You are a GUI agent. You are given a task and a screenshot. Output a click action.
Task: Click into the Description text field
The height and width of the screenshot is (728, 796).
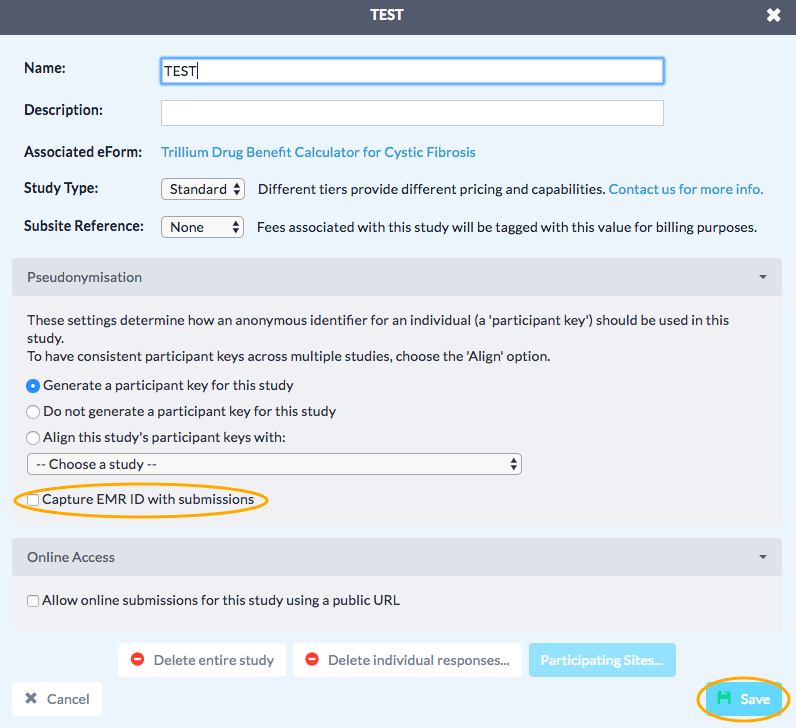pyautogui.click(x=412, y=112)
